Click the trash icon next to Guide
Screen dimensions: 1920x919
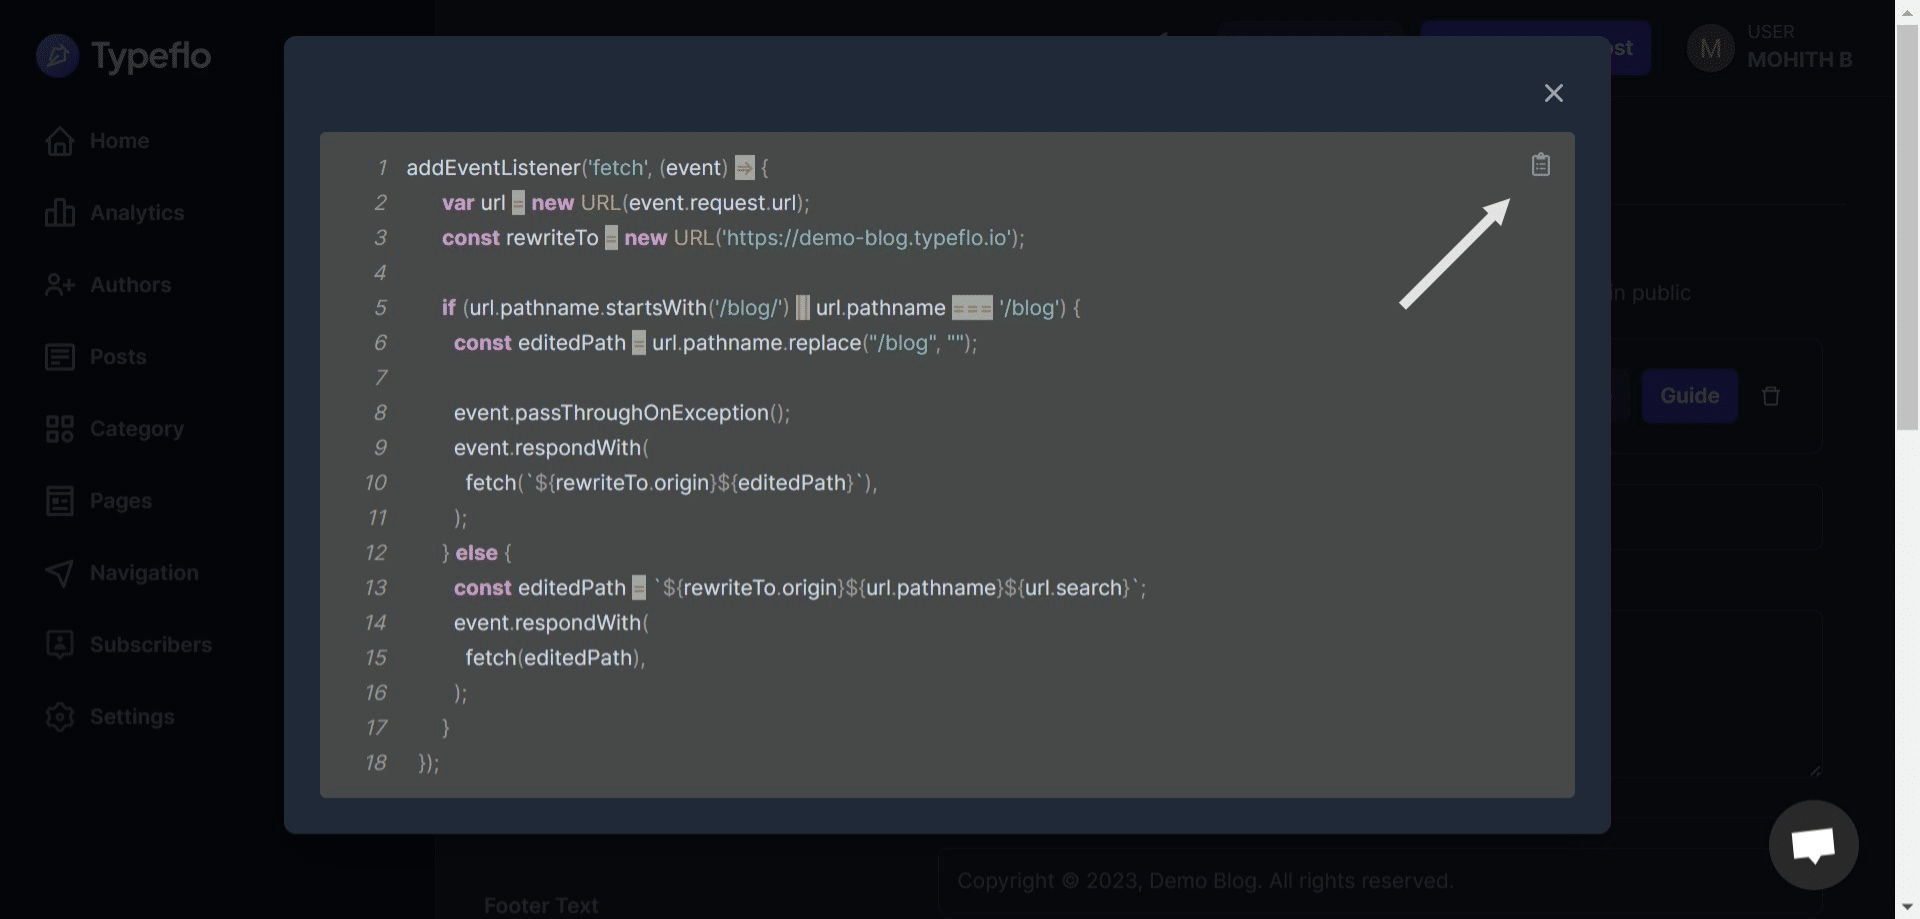pyautogui.click(x=1771, y=396)
